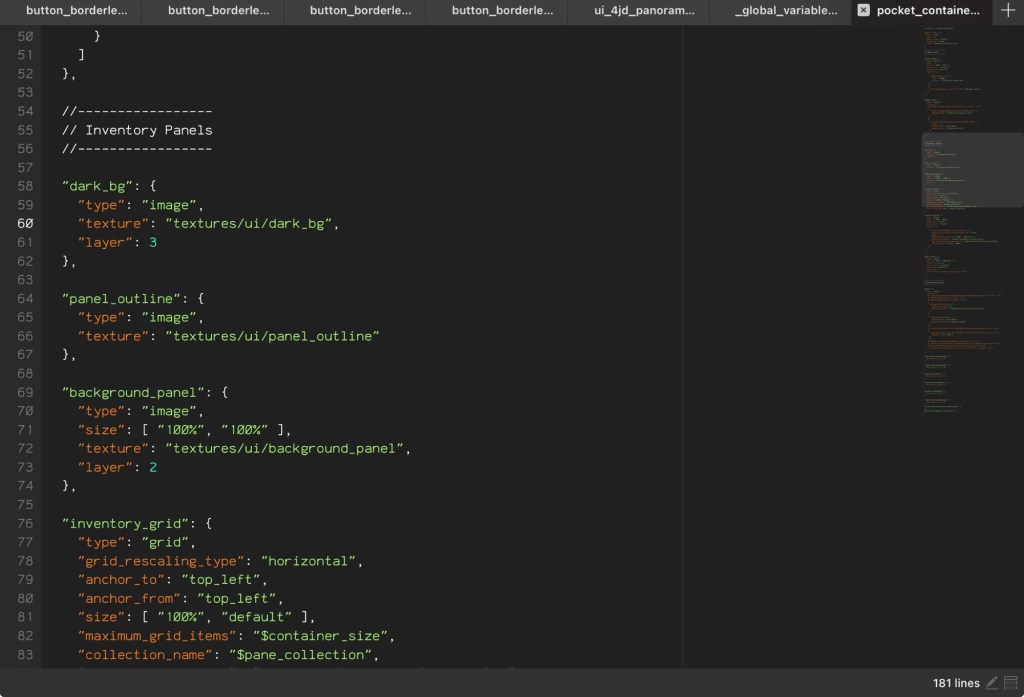The height and width of the screenshot is (697, 1024).
Task: Click the 181 lines status label
Action: click(956, 683)
